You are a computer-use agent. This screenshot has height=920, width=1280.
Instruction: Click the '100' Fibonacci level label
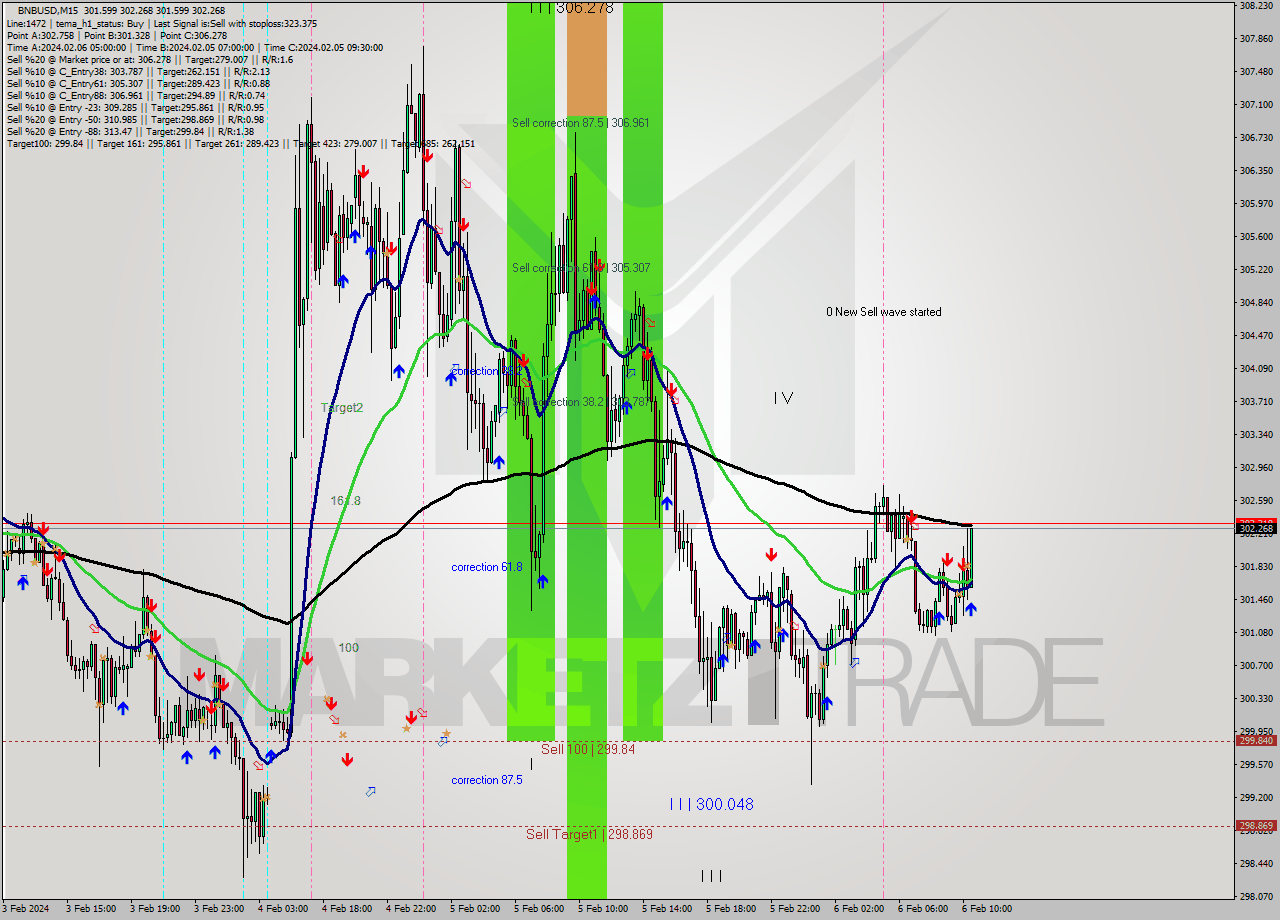[348, 648]
